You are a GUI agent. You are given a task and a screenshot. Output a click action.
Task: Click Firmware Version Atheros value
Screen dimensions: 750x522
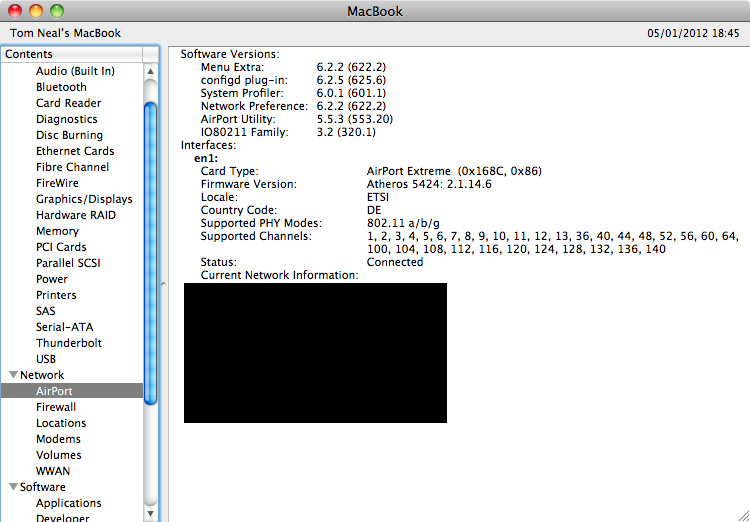tap(429, 184)
